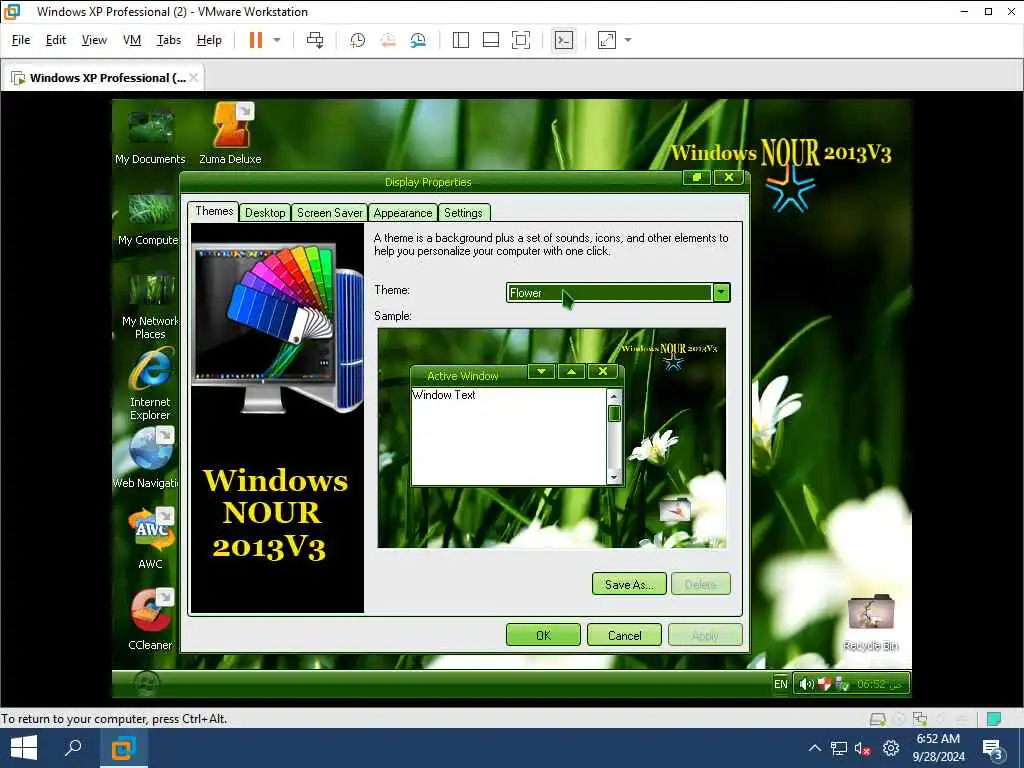
Task: Select the CCleaner desktop shortcut
Action: coord(151,620)
